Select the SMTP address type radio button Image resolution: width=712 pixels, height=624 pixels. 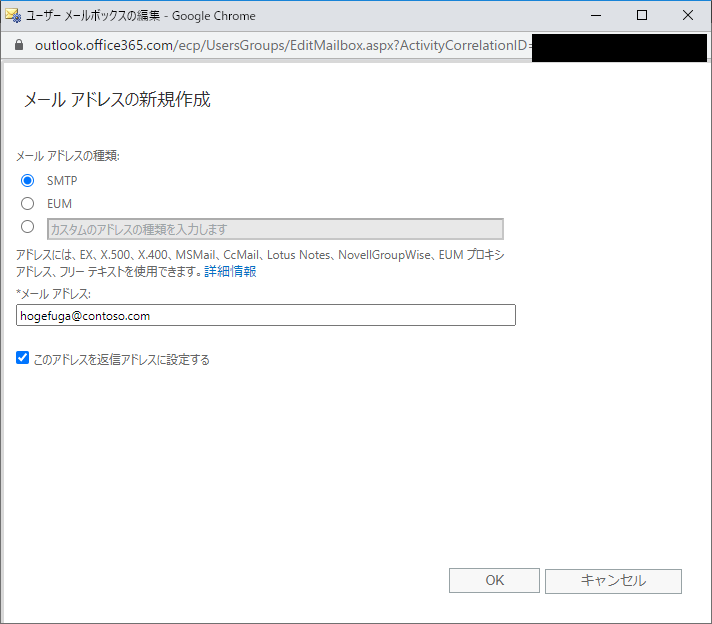click(27, 181)
